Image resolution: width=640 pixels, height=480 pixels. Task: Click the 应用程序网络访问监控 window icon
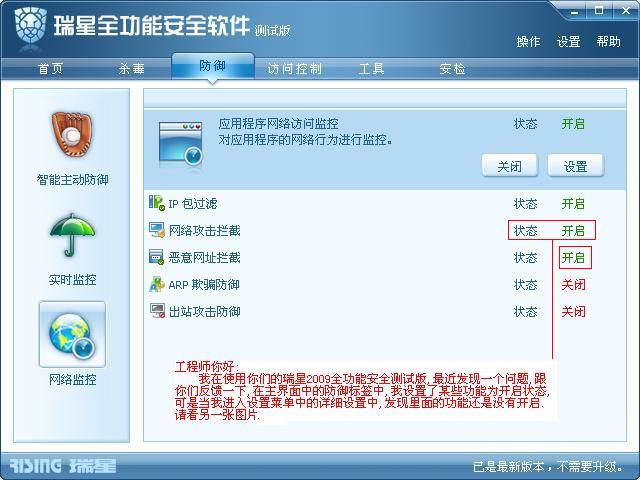coord(180,144)
